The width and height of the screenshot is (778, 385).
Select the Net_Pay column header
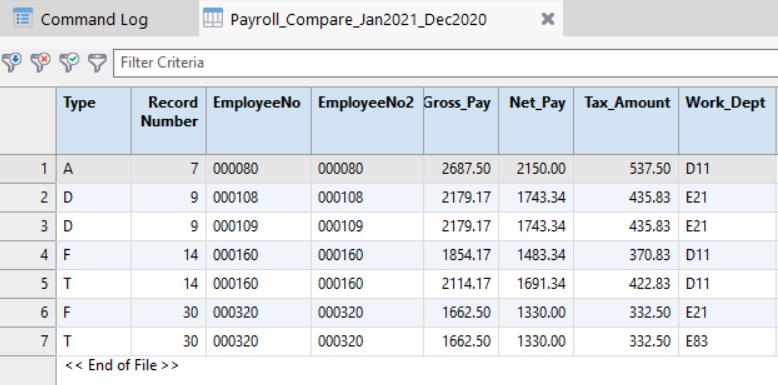pyautogui.click(x=536, y=121)
